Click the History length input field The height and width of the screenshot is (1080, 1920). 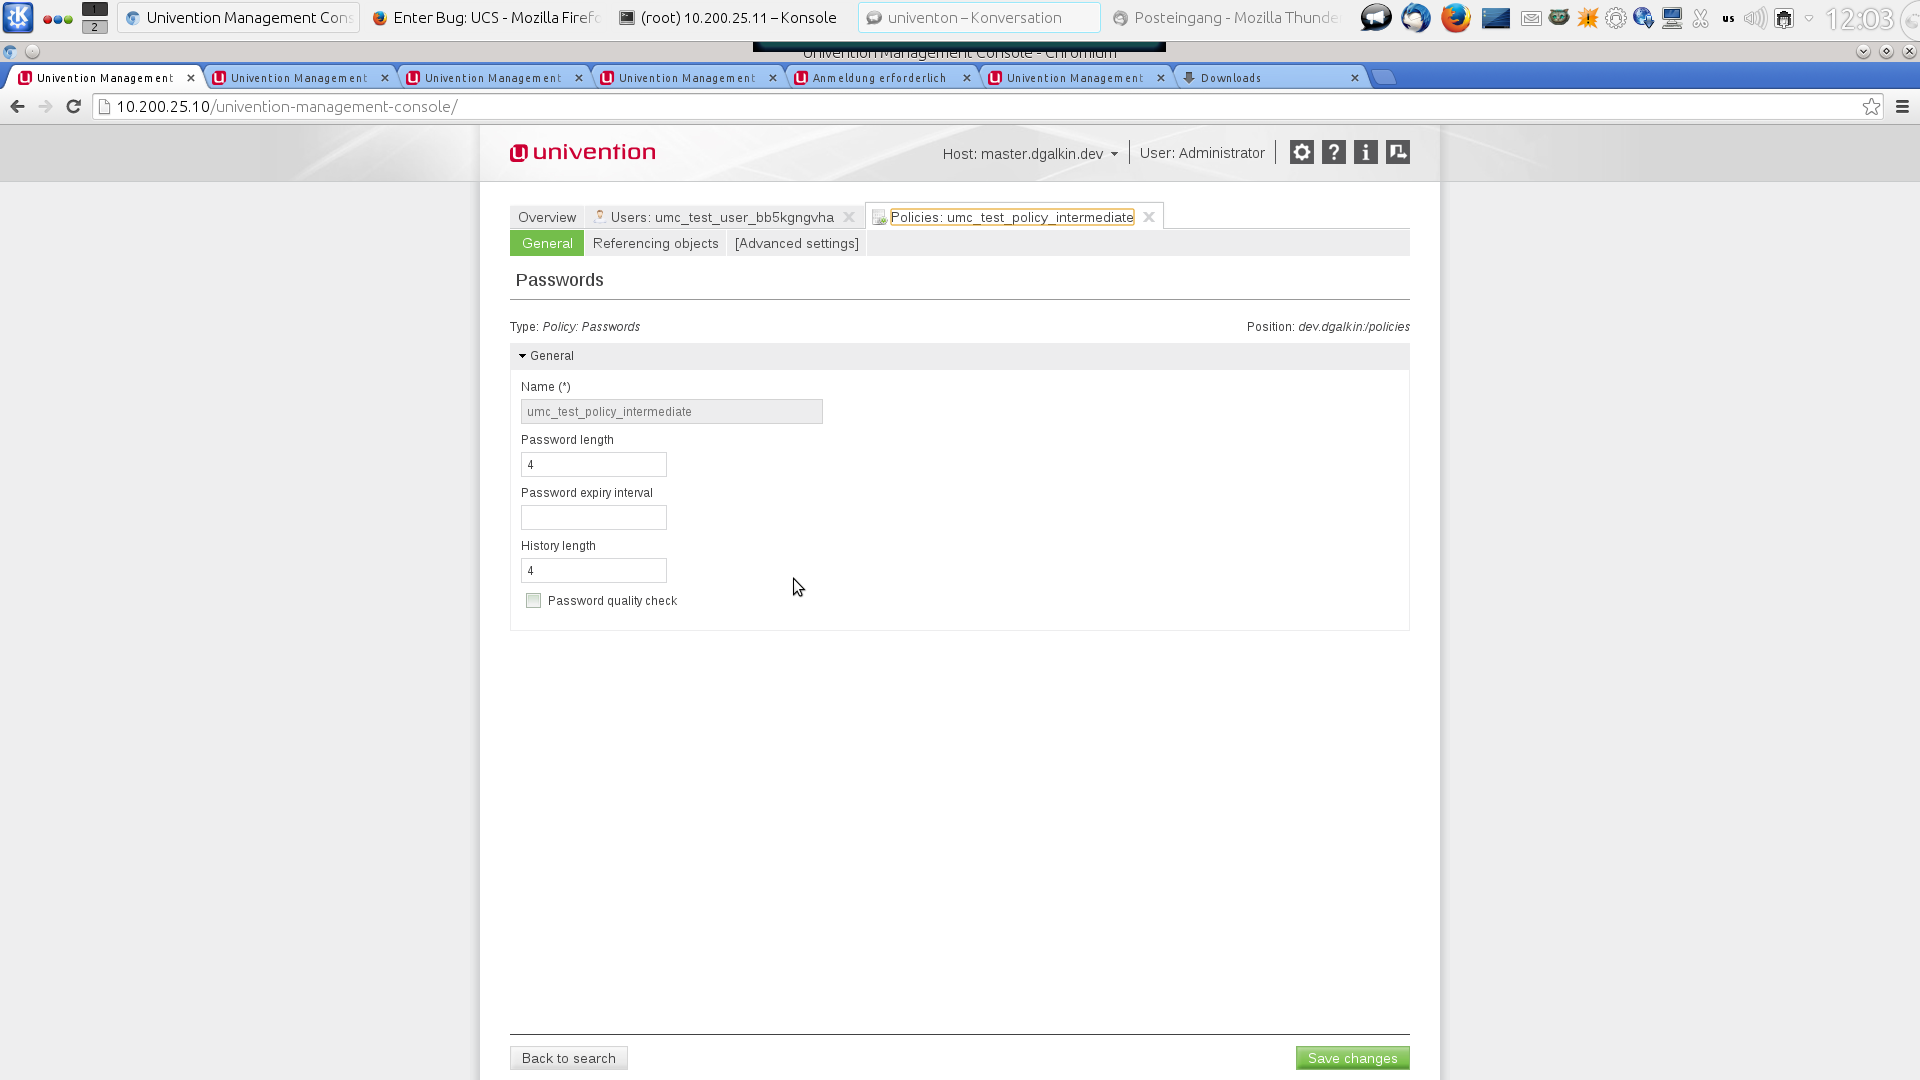593,571
